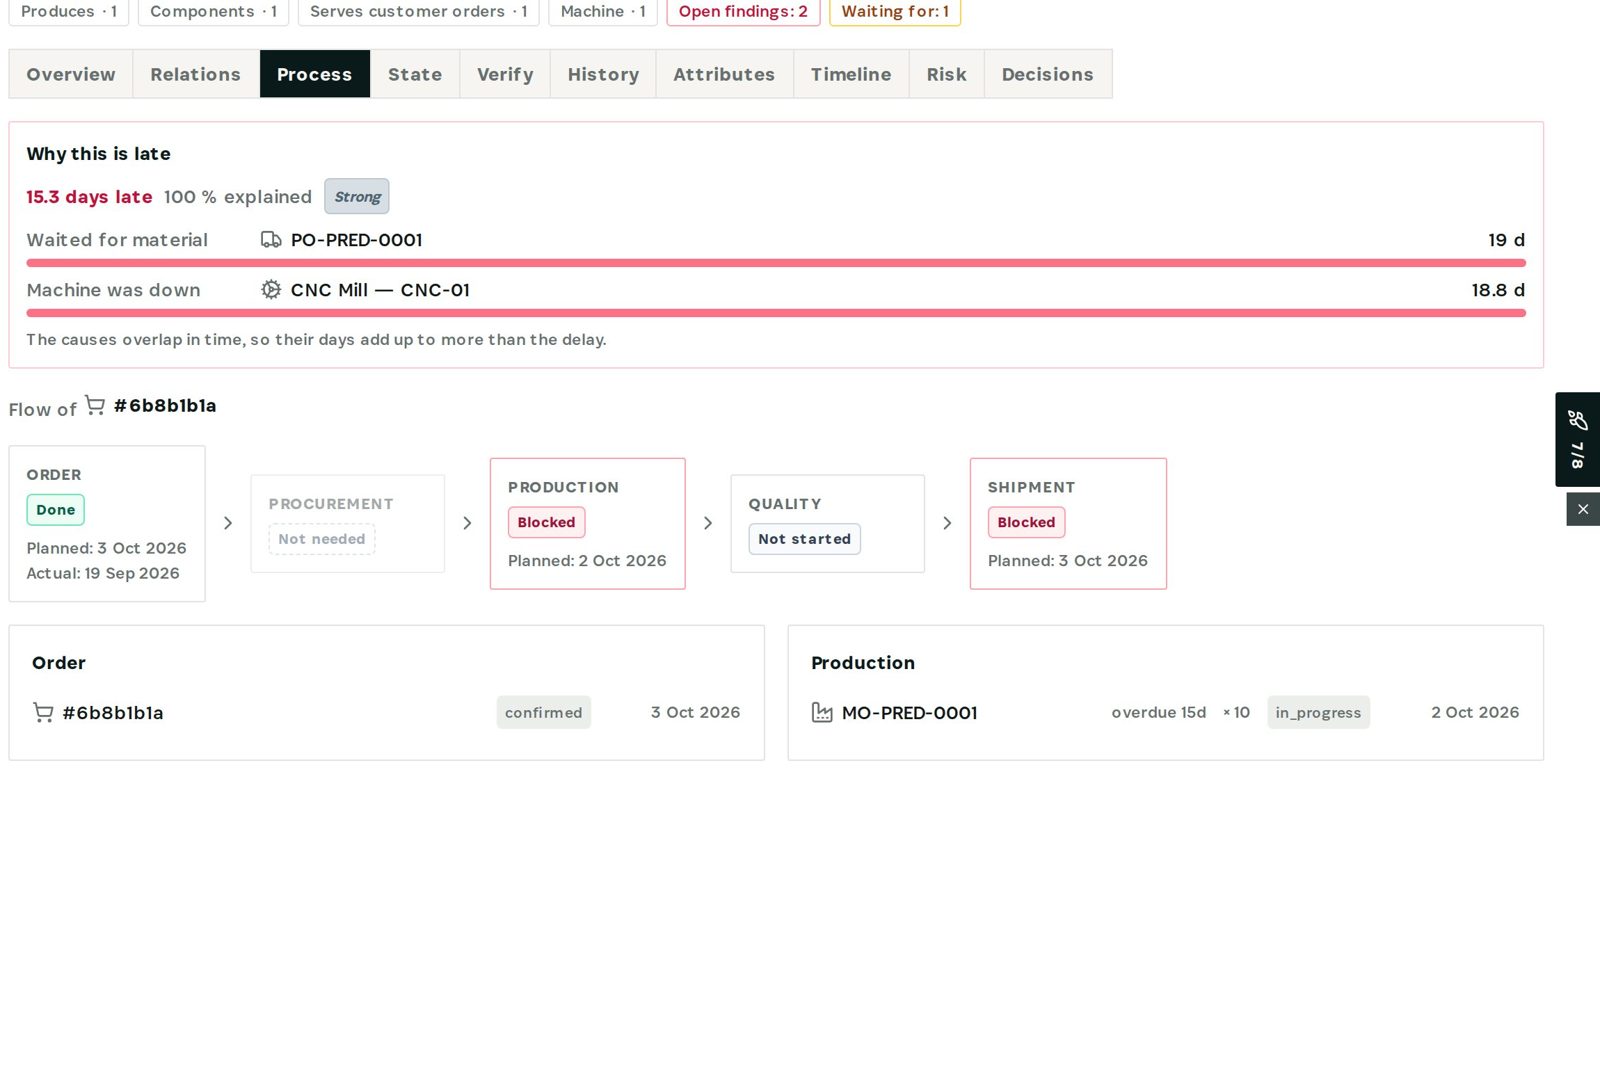Open the Attributes tab
The height and width of the screenshot is (1085, 1600).
click(x=724, y=74)
